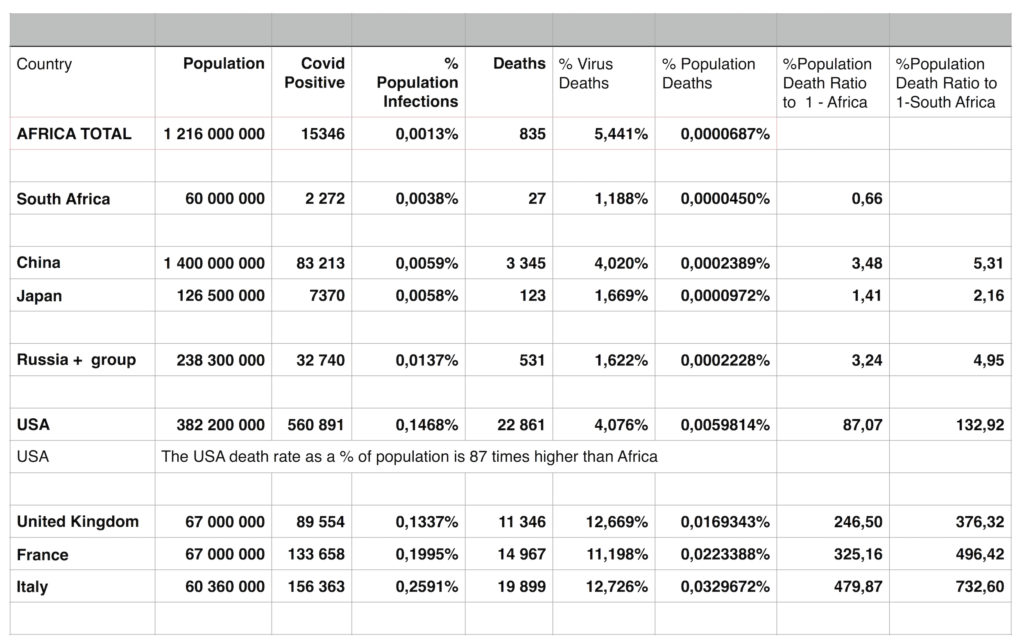Select the 382 200 000 population cell
The height and width of the screenshot is (643, 1024).
213,424
